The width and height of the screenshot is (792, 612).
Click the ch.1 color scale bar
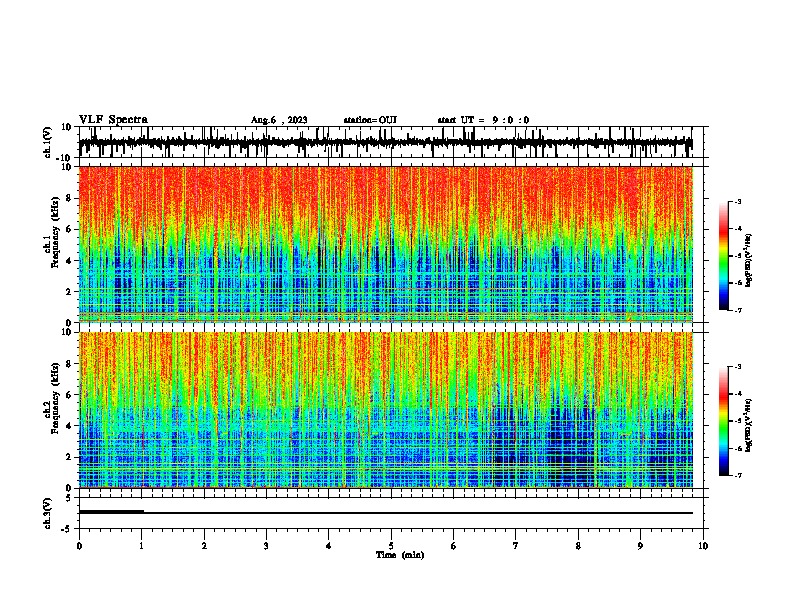tap(724, 256)
